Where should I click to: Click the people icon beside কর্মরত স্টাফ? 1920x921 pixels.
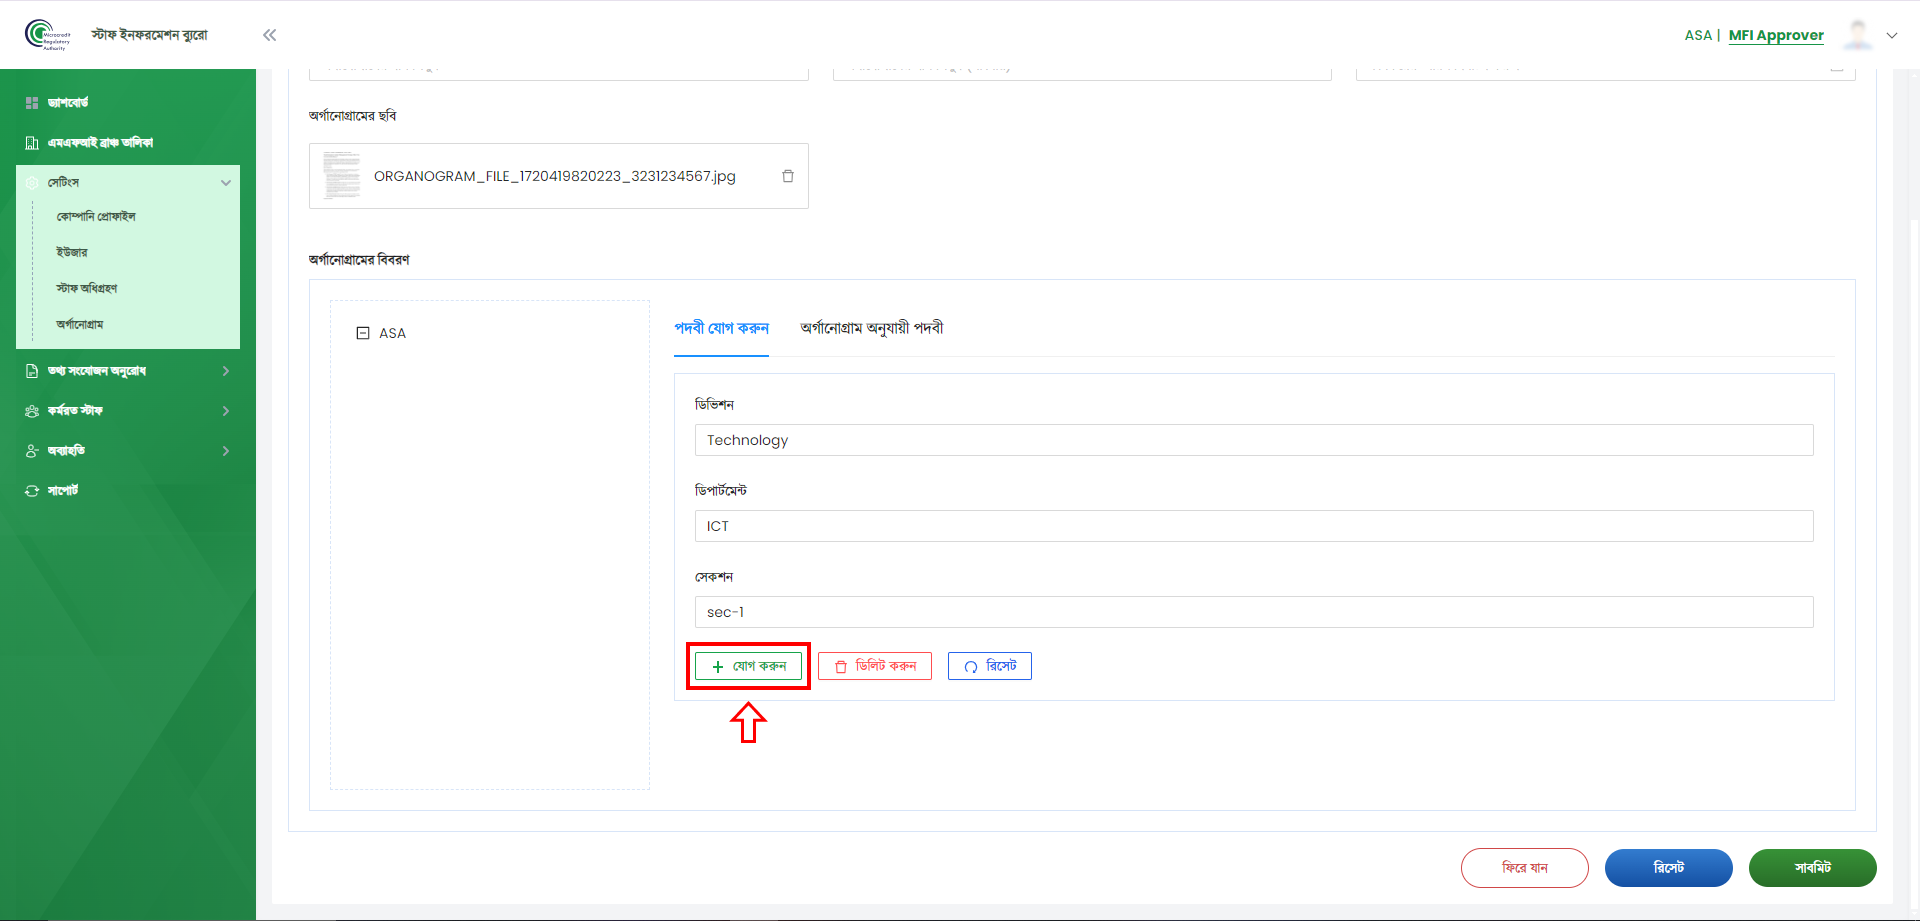[x=32, y=411]
